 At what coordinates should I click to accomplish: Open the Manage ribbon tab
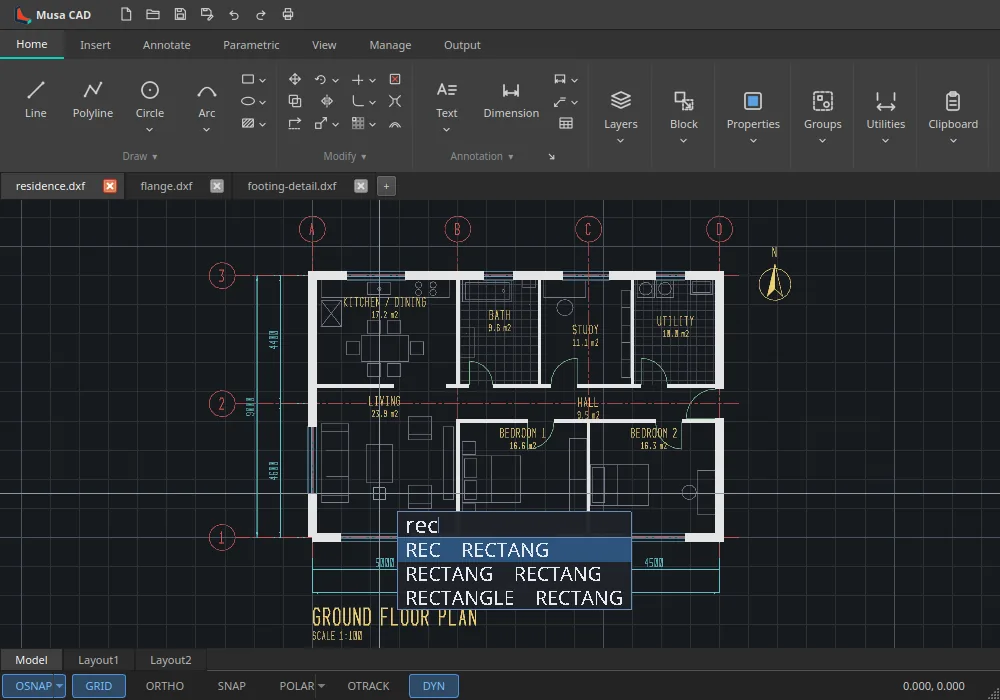pos(390,45)
